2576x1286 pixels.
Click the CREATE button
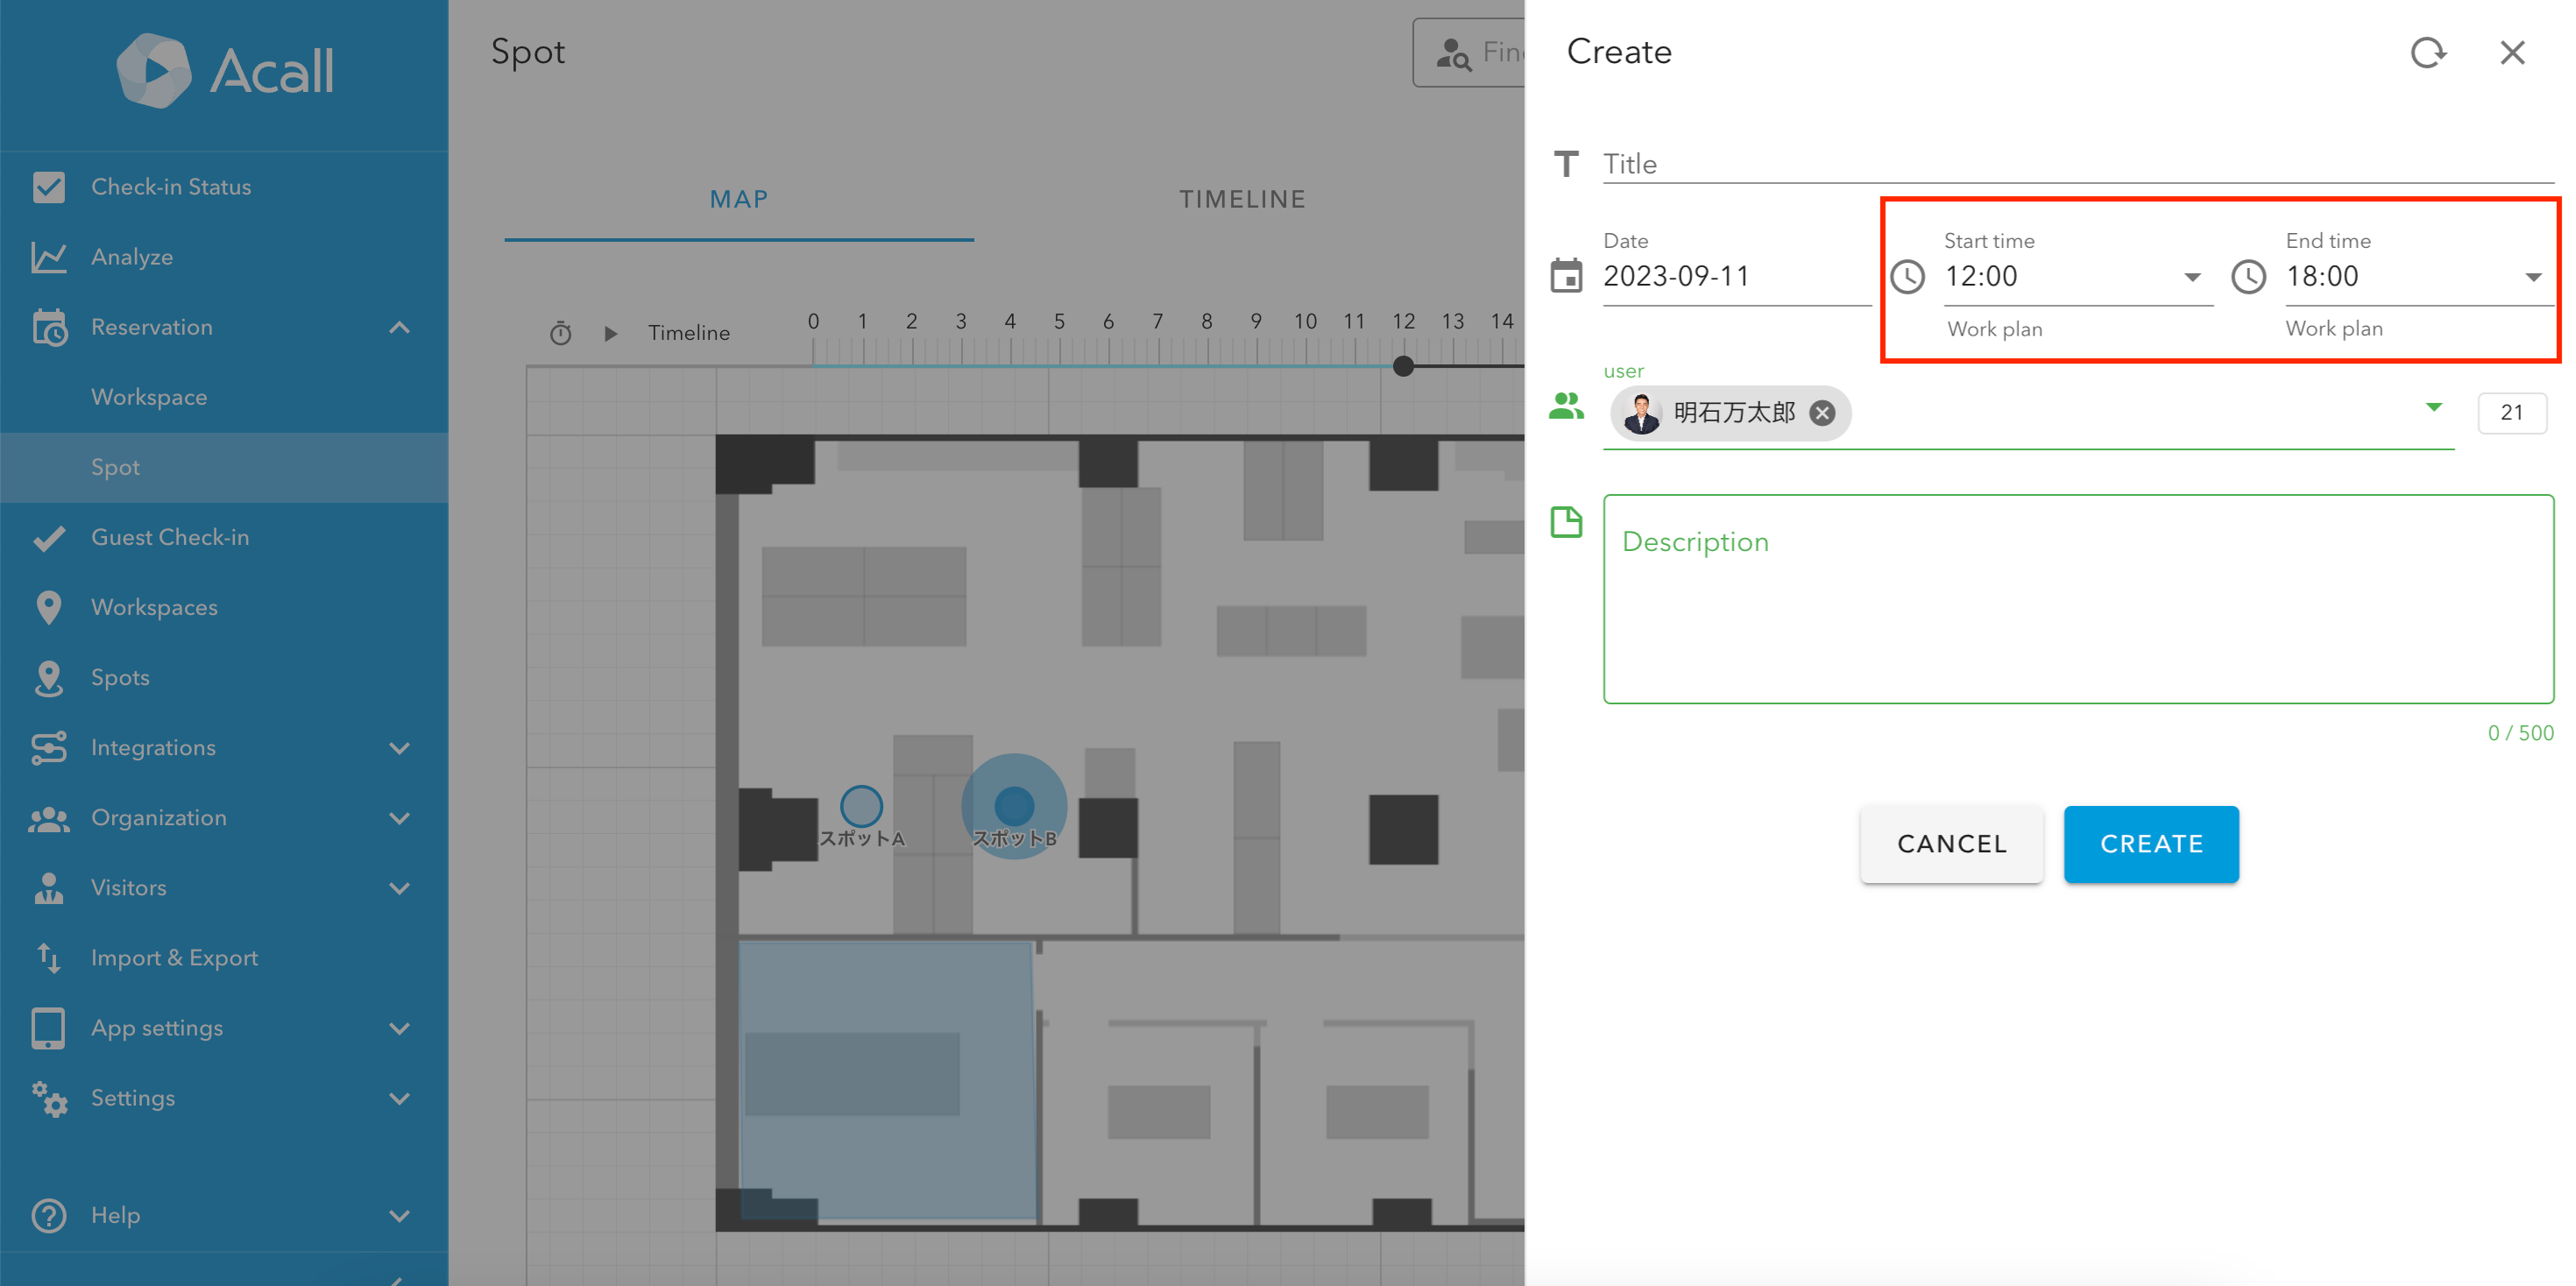[x=2151, y=844]
